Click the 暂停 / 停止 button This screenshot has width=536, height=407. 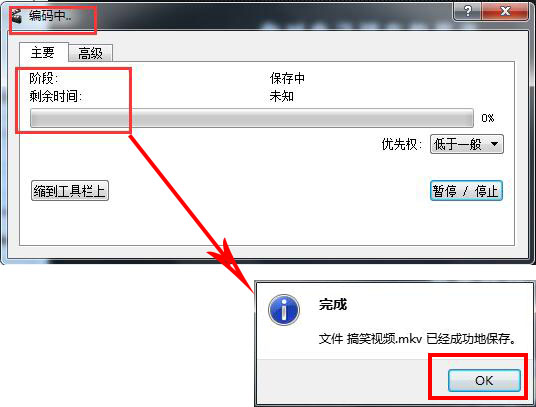(x=466, y=191)
